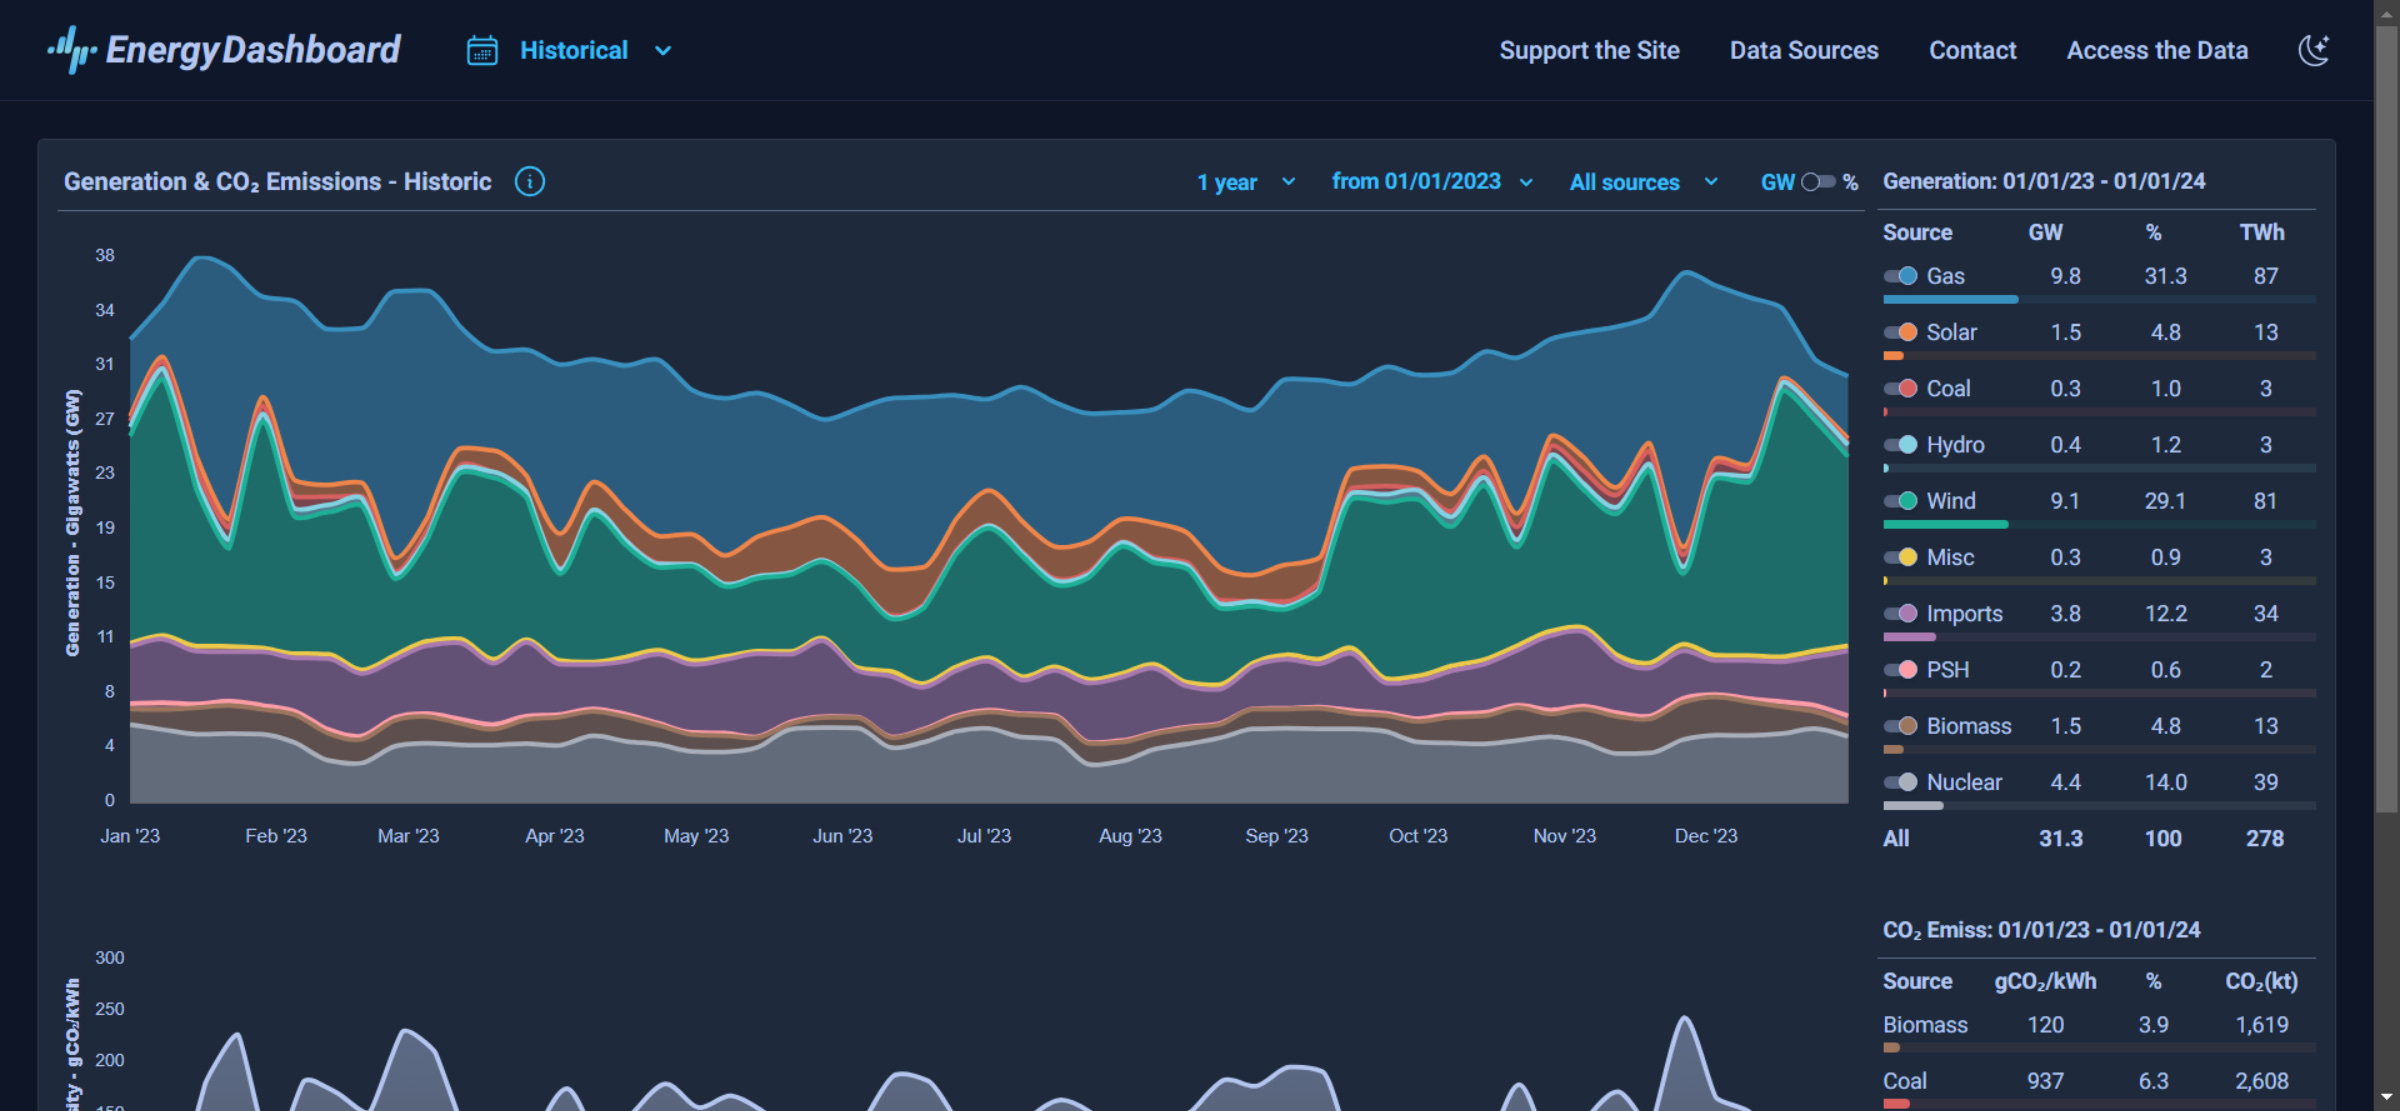Toggle the Gas source off
2400x1111 pixels.
[1900, 276]
